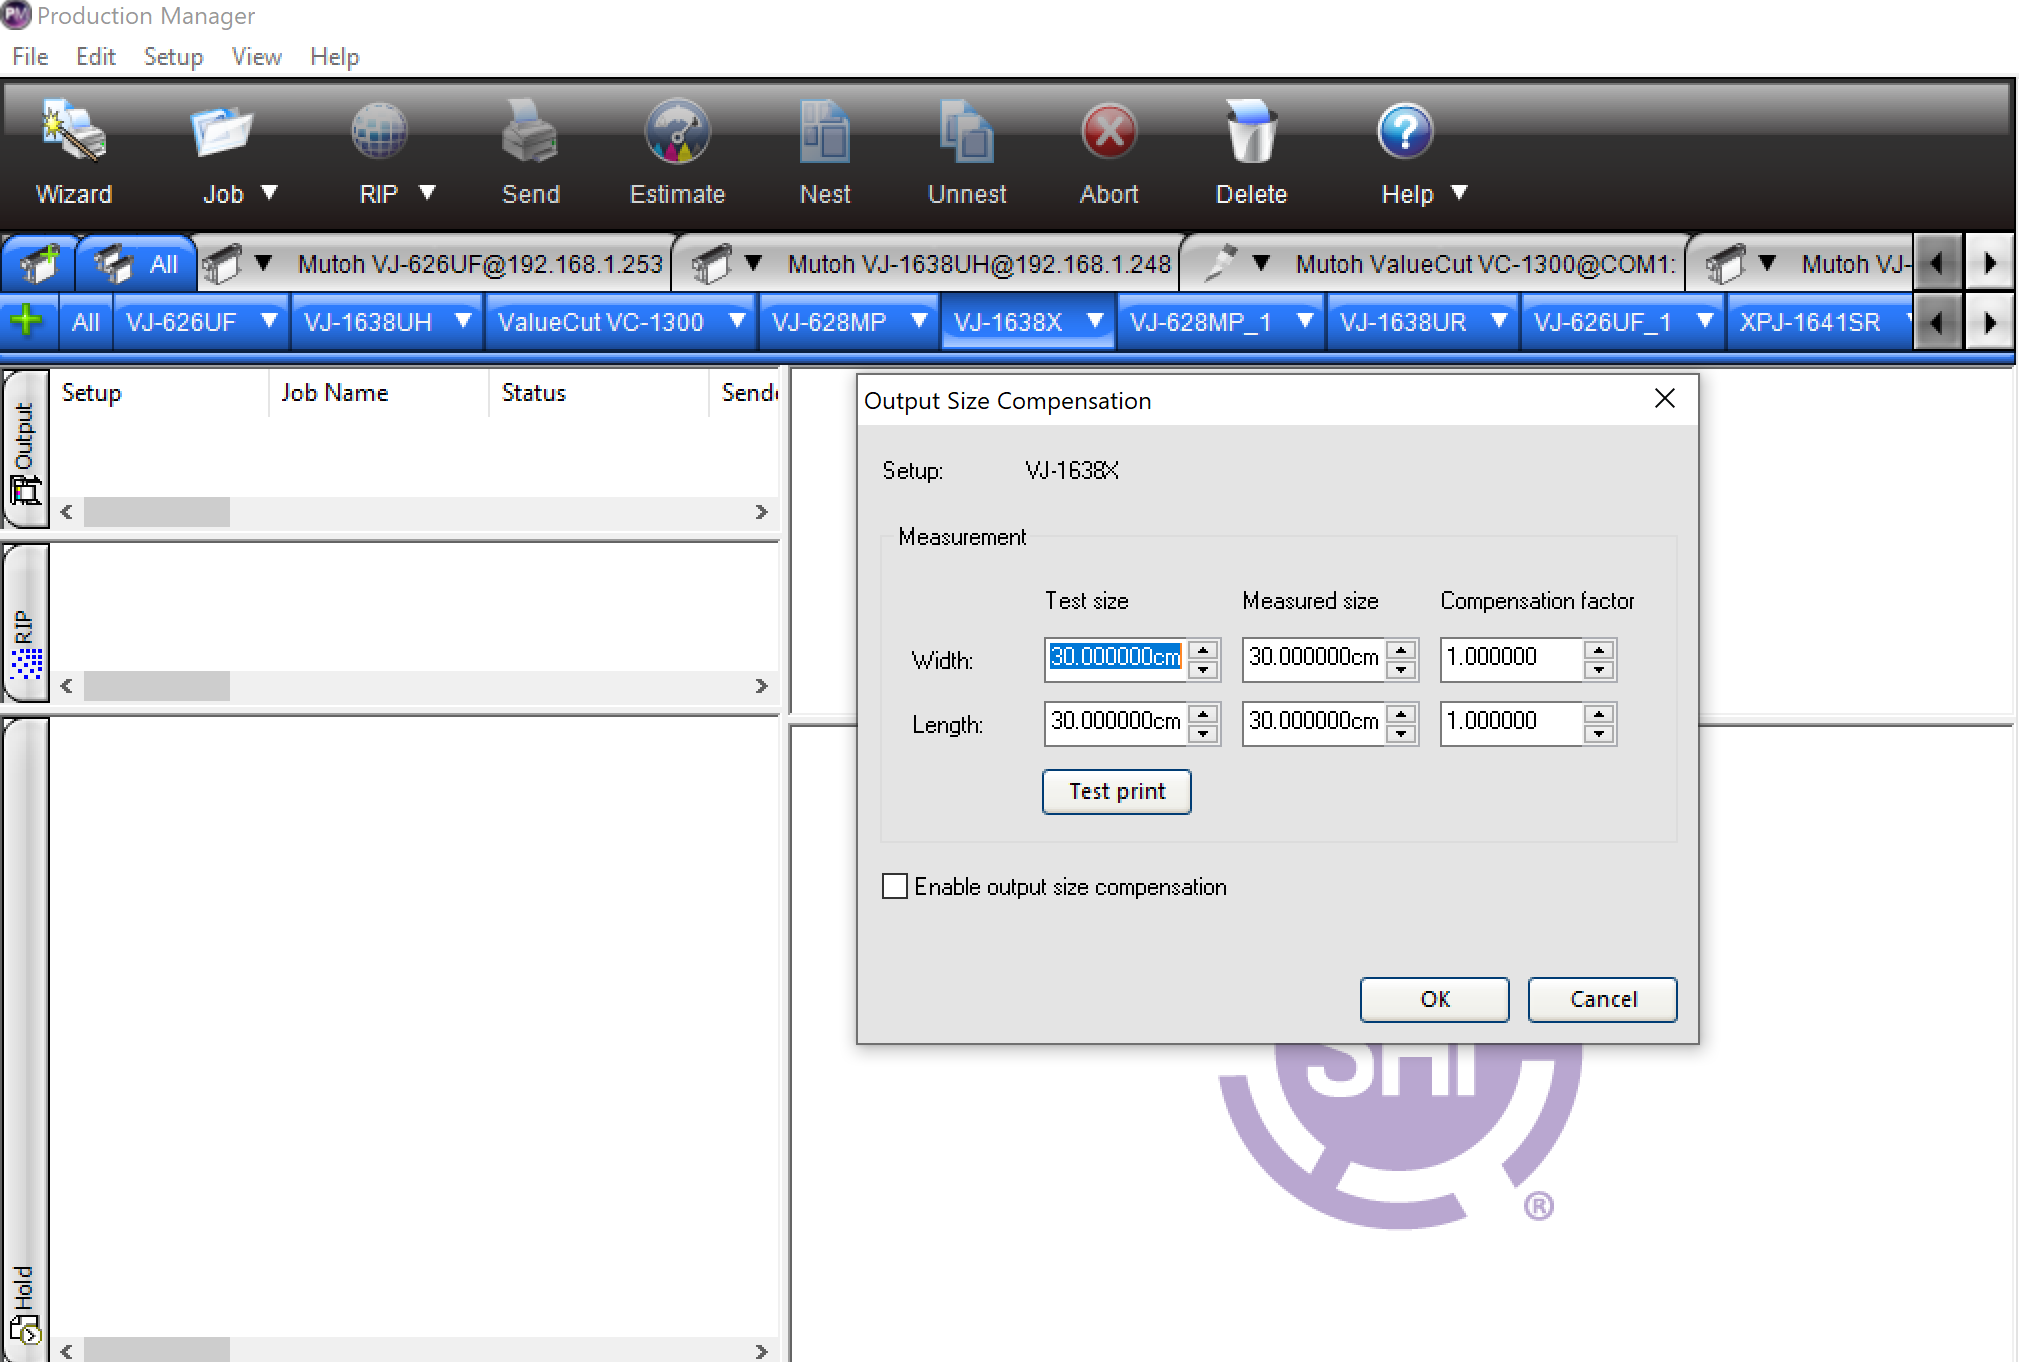
Task: Click the RIP globe icon
Action: tap(379, 131)
